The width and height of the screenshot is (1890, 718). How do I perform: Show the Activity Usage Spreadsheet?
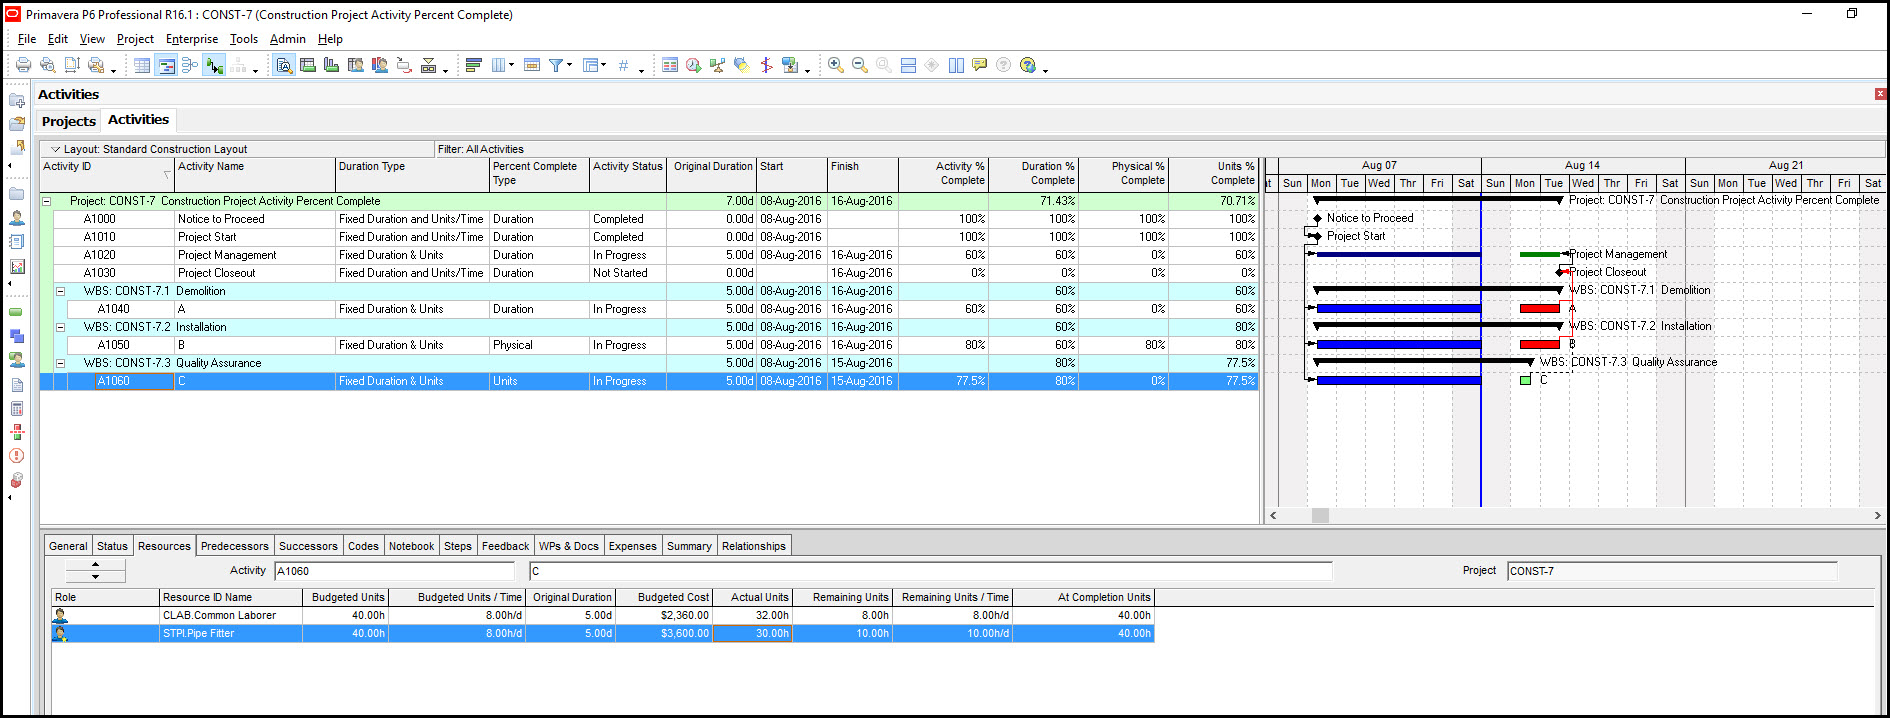point(308,65)
